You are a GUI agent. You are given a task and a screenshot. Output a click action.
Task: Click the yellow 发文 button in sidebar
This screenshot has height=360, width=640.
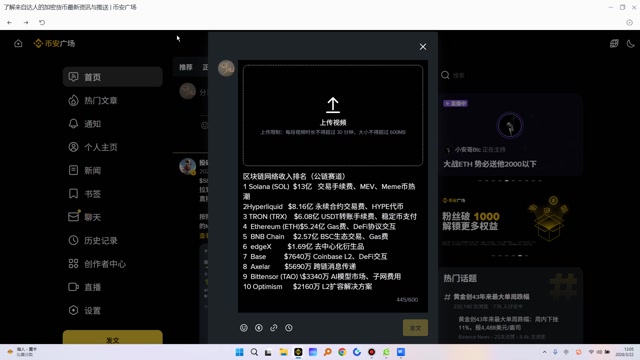coord(113,337)
